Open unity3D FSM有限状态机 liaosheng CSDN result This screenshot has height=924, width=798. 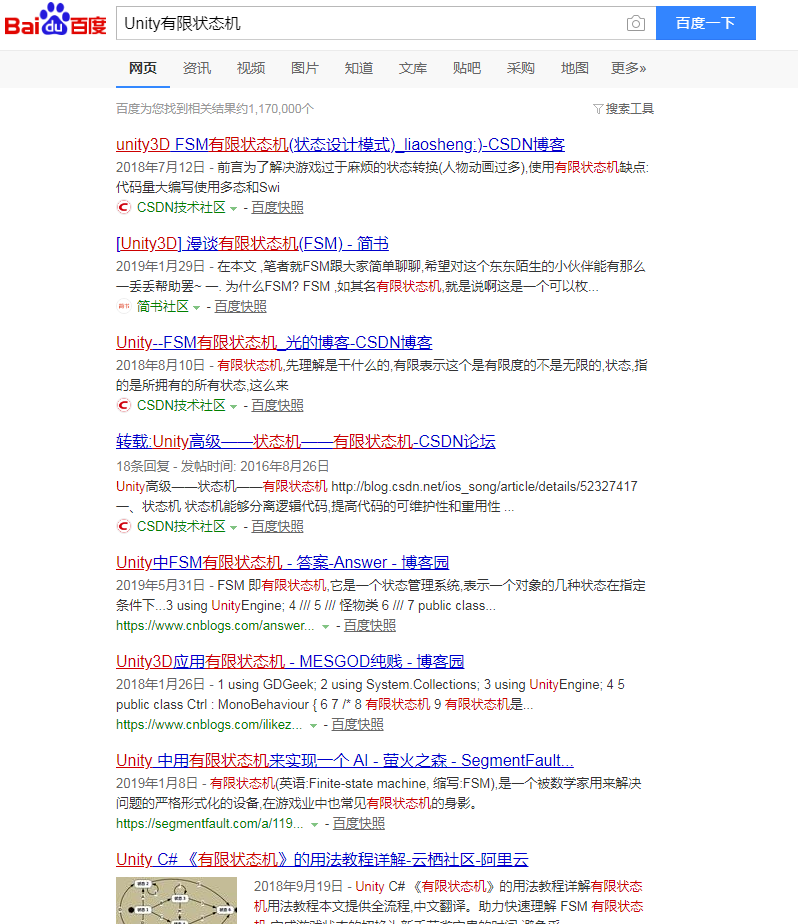pos(340,144)
